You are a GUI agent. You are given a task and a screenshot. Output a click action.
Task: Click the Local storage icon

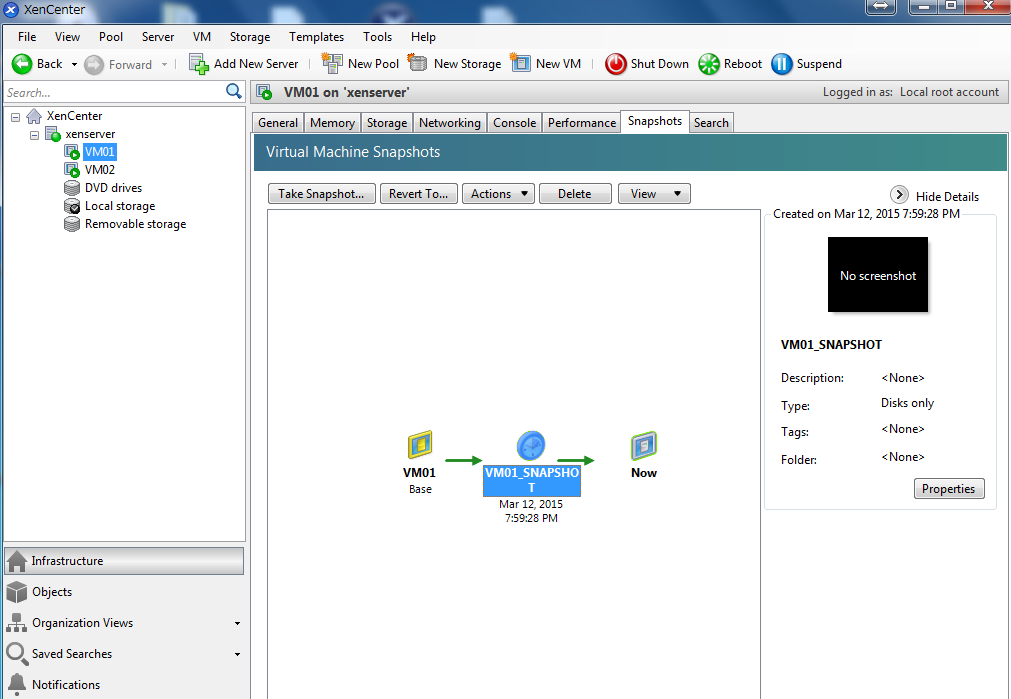pyautogui.click(x=72, y=206)
